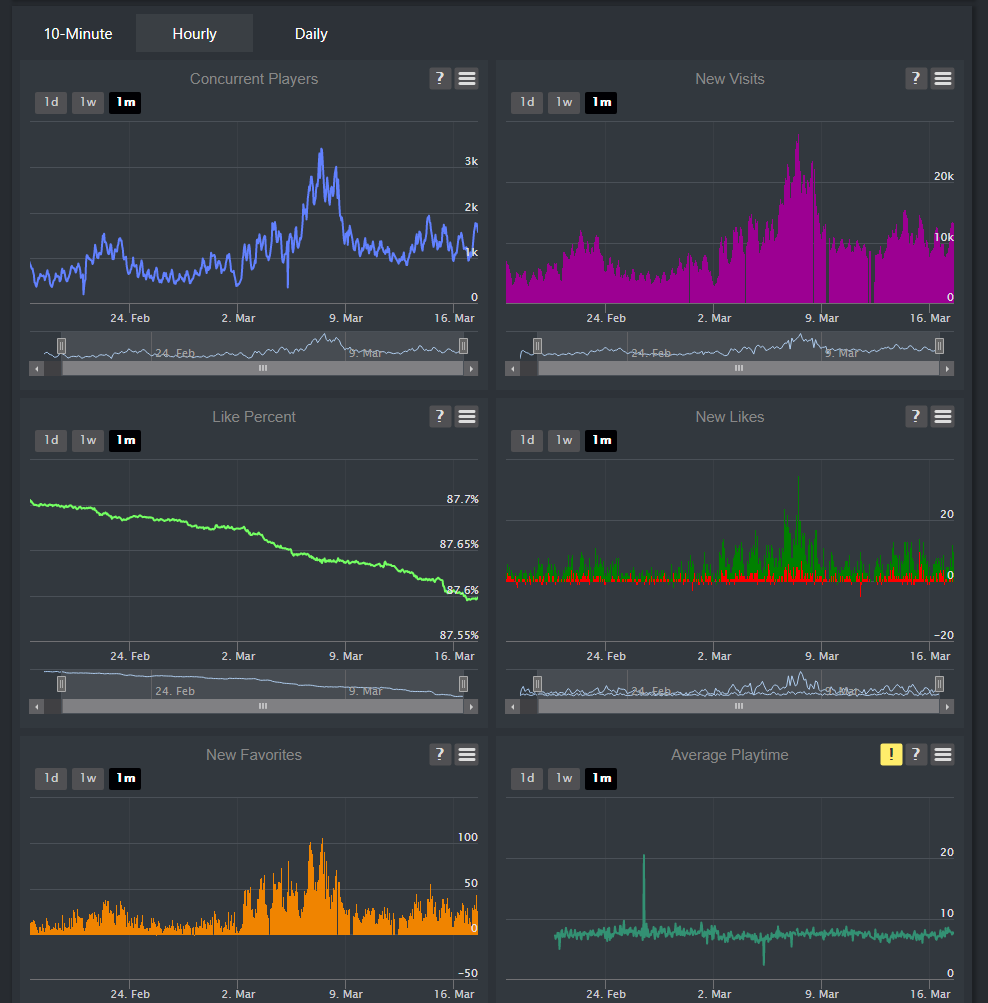Switch to the Daily tab
The width and height of the screenshot is (988, 1003).
pyautogui.click(x=311, y=33)
